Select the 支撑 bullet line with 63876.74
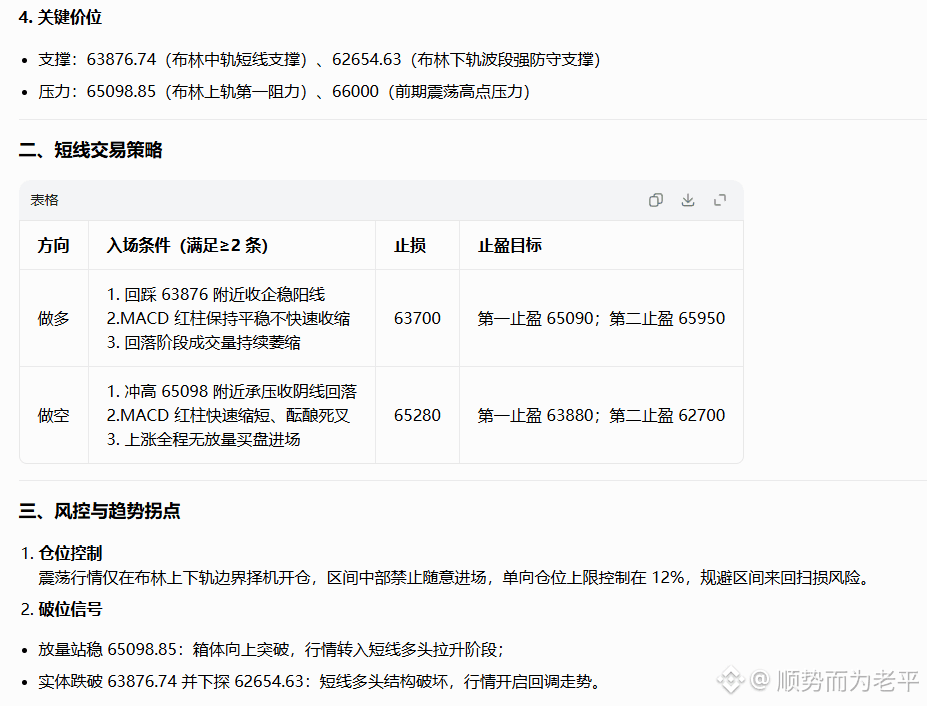Image resolution: width=927 pixels, height=706 pixels. 319,59
